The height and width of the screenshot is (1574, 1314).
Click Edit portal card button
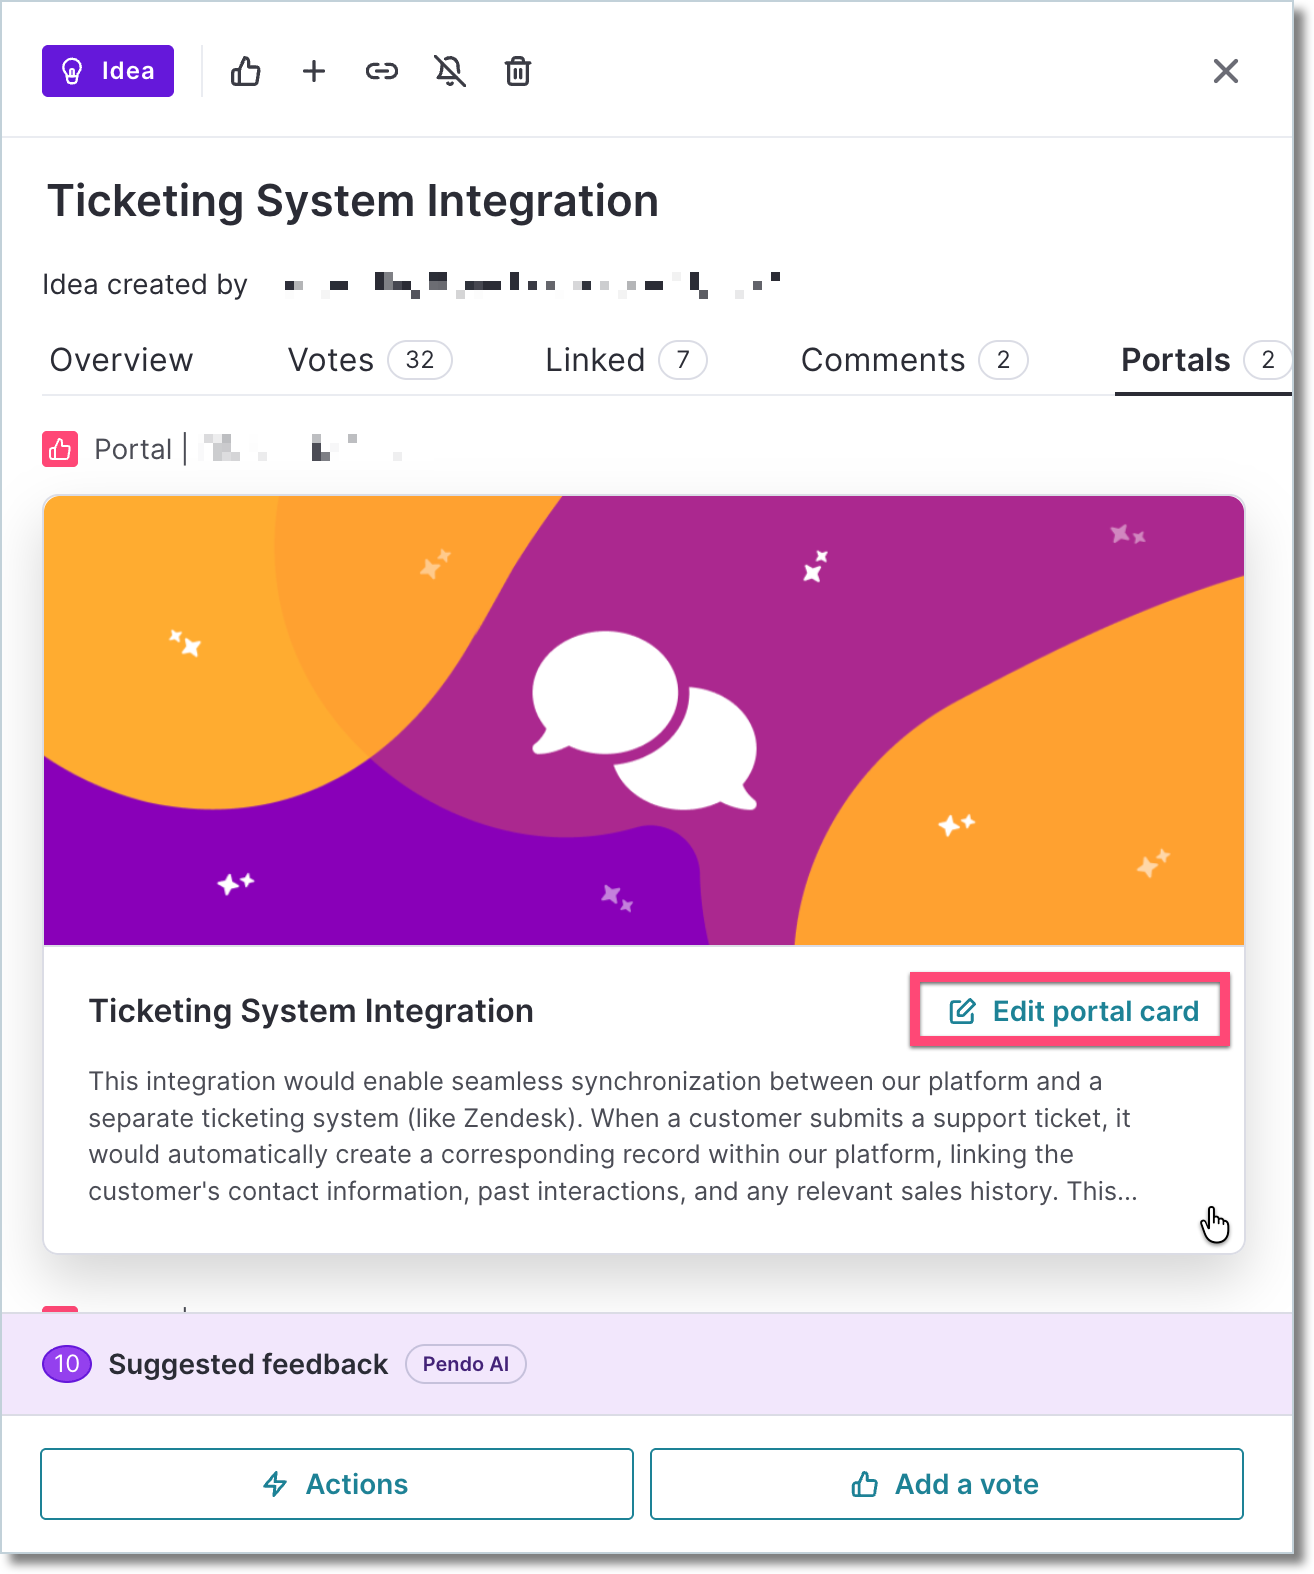(x=1070, y=1011)
